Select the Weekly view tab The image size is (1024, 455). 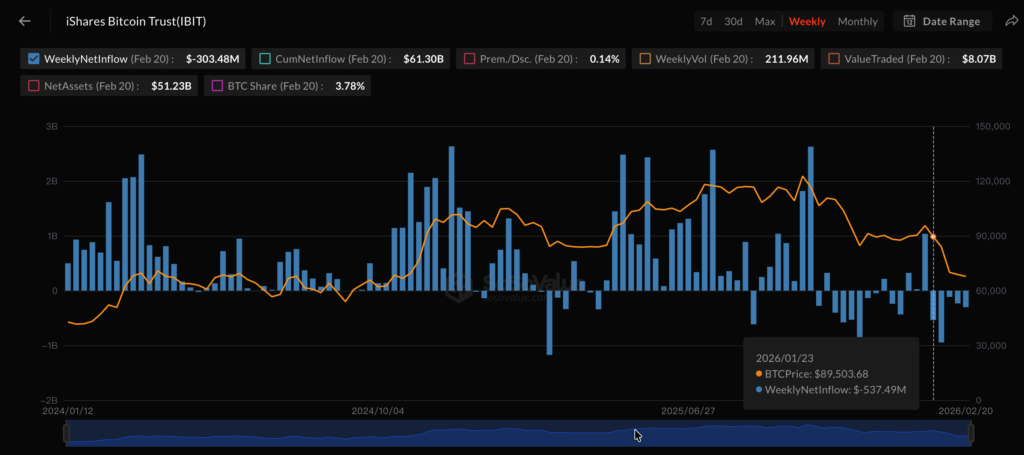click(806, 21)
